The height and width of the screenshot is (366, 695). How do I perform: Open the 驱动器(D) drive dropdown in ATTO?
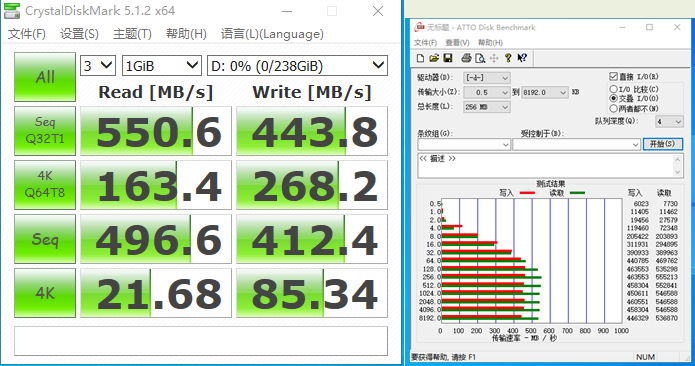pyautogui.click(x=487, y=78)
